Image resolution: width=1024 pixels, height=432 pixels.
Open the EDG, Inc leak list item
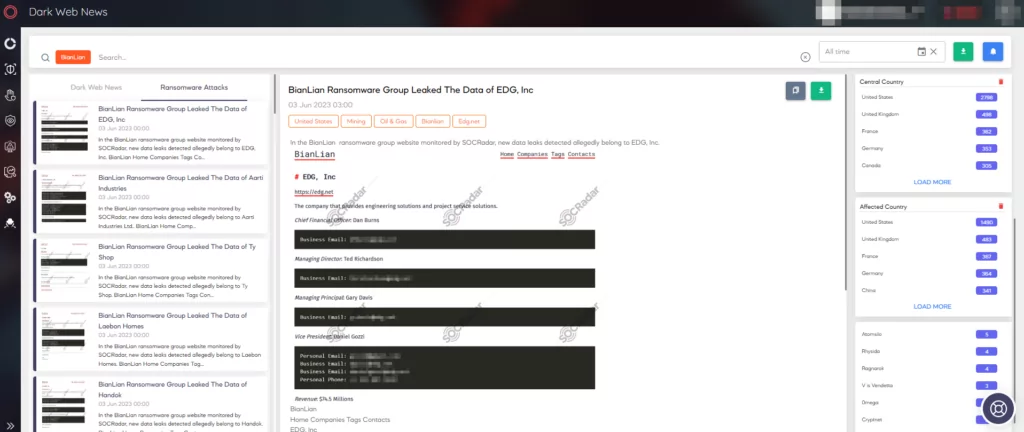152,132
